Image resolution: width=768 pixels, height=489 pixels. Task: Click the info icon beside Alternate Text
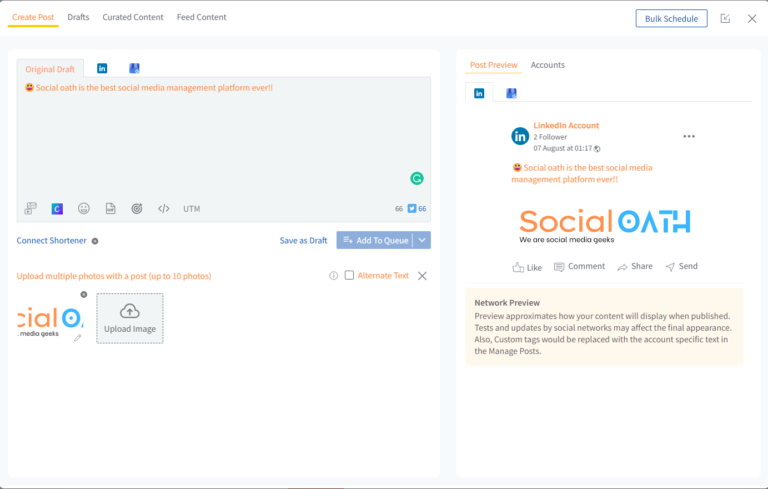334,275
